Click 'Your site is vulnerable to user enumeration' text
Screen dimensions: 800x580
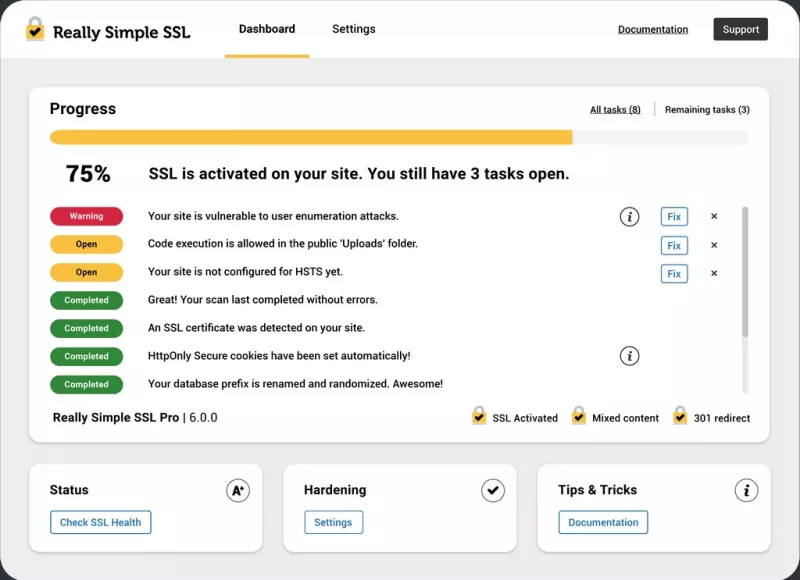point(273,216)
